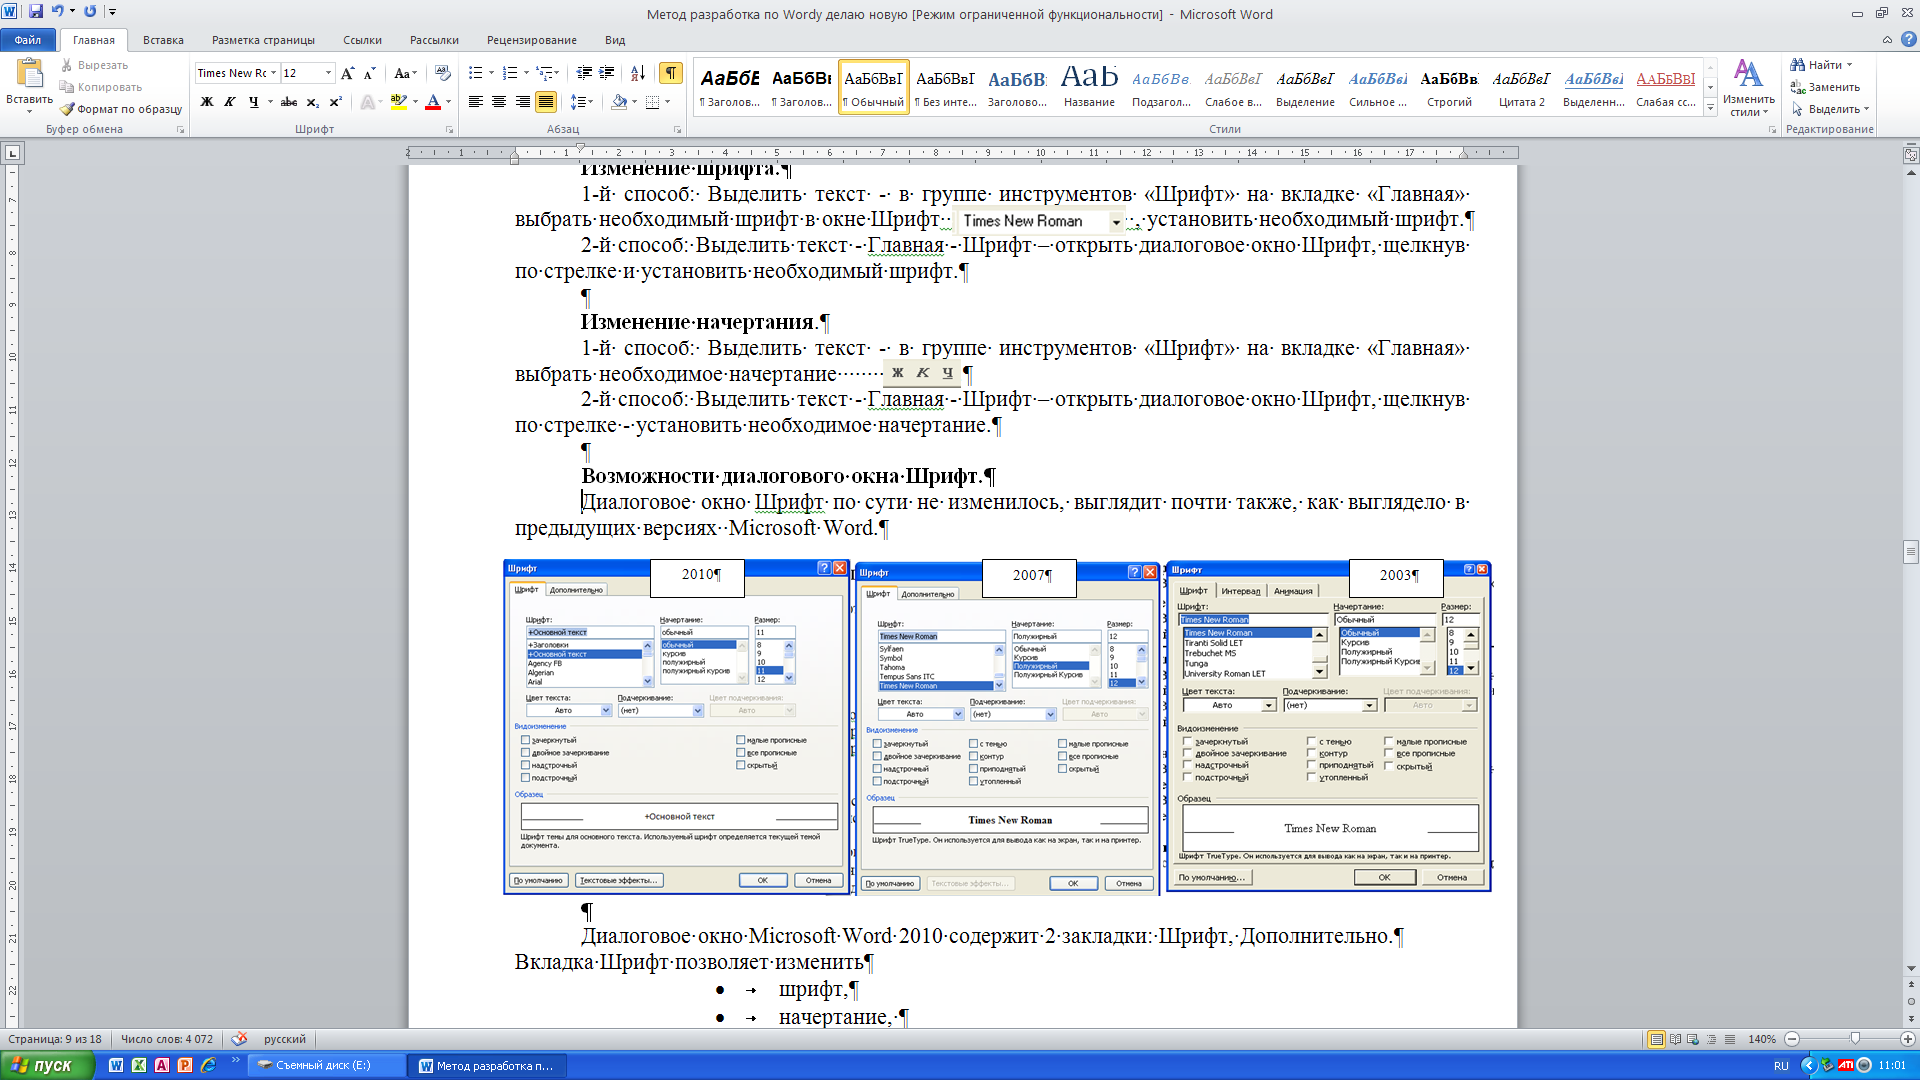
Task: Click the Redo arrow in Quick Access
Action: 90,11
